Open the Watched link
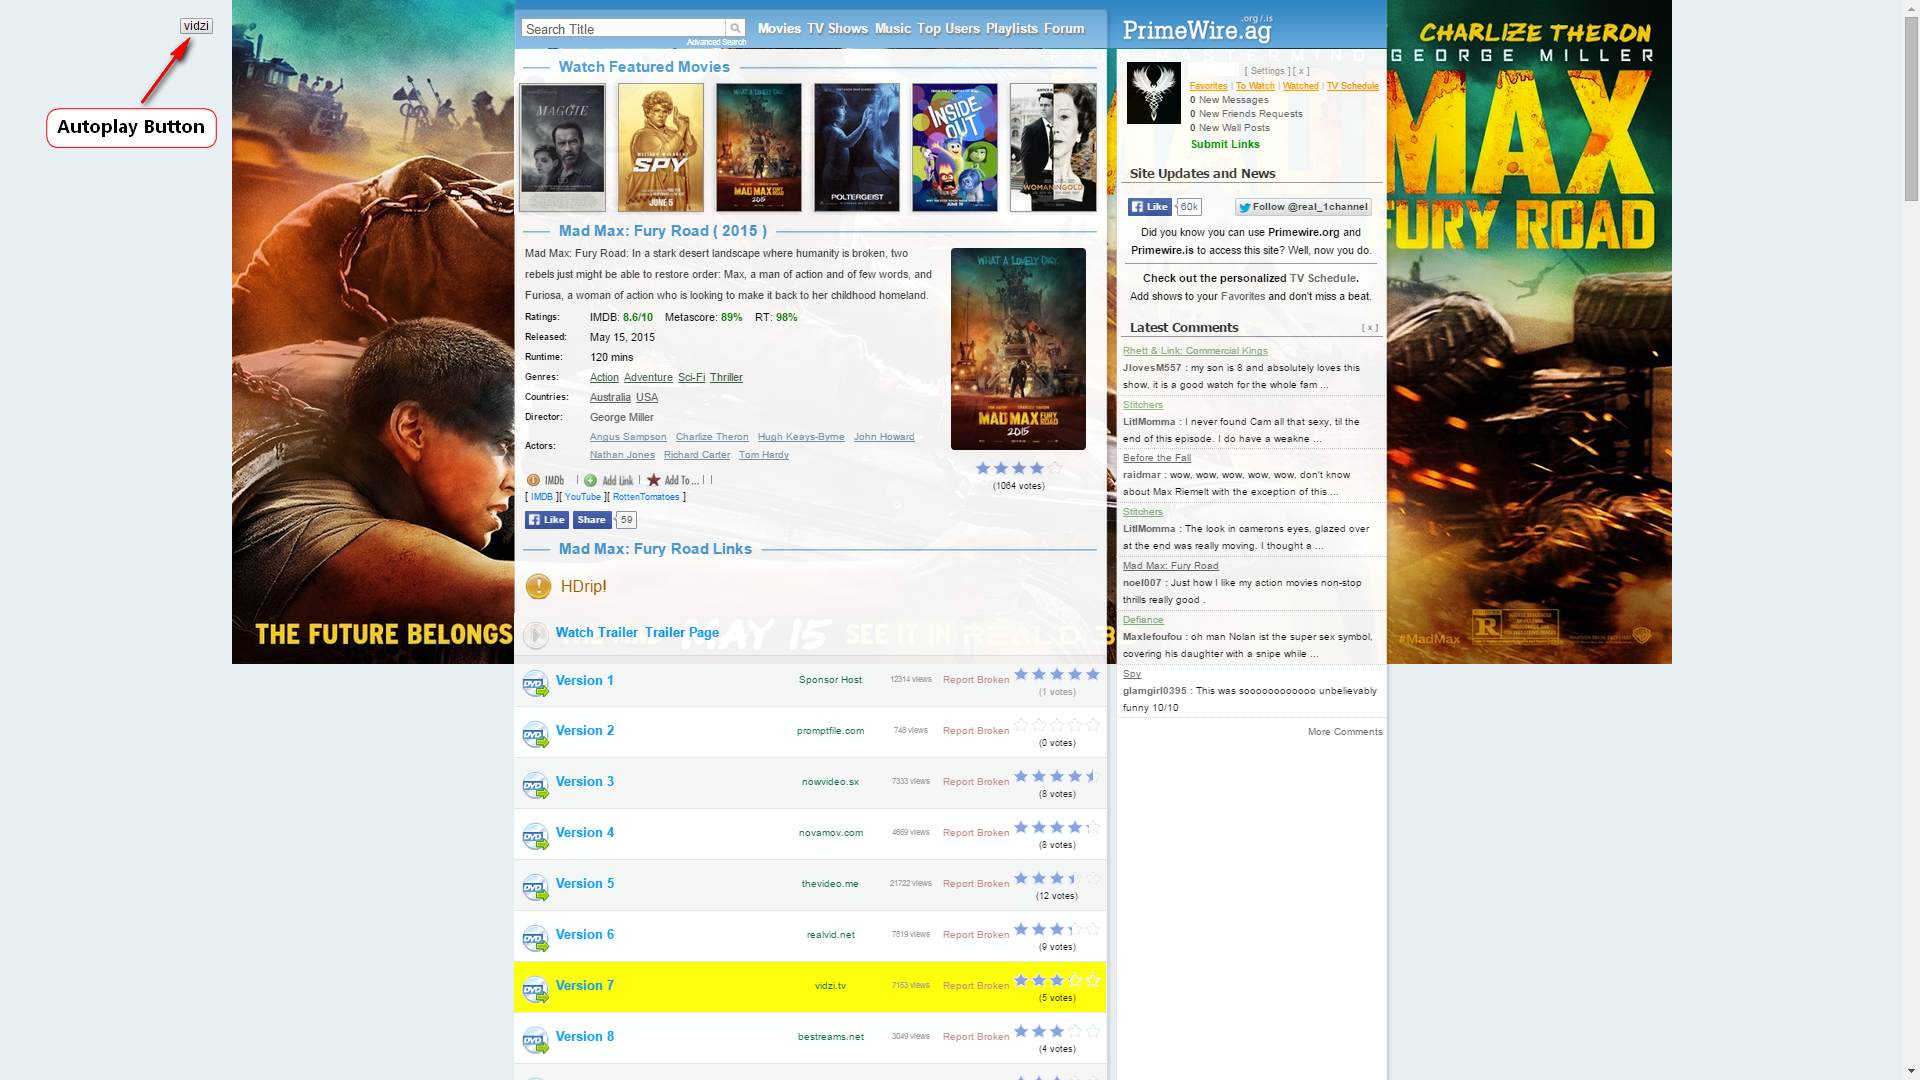This screenshot has width=1920, height=1080. point(1301,86)
